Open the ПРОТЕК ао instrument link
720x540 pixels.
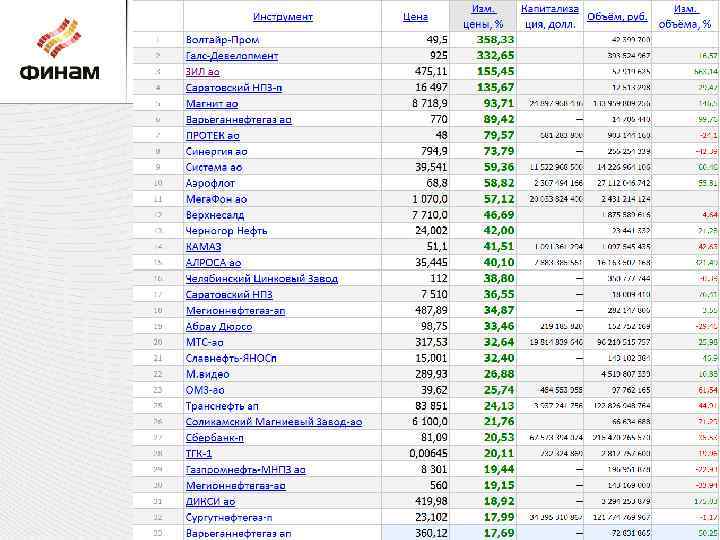tap(213, 135)
